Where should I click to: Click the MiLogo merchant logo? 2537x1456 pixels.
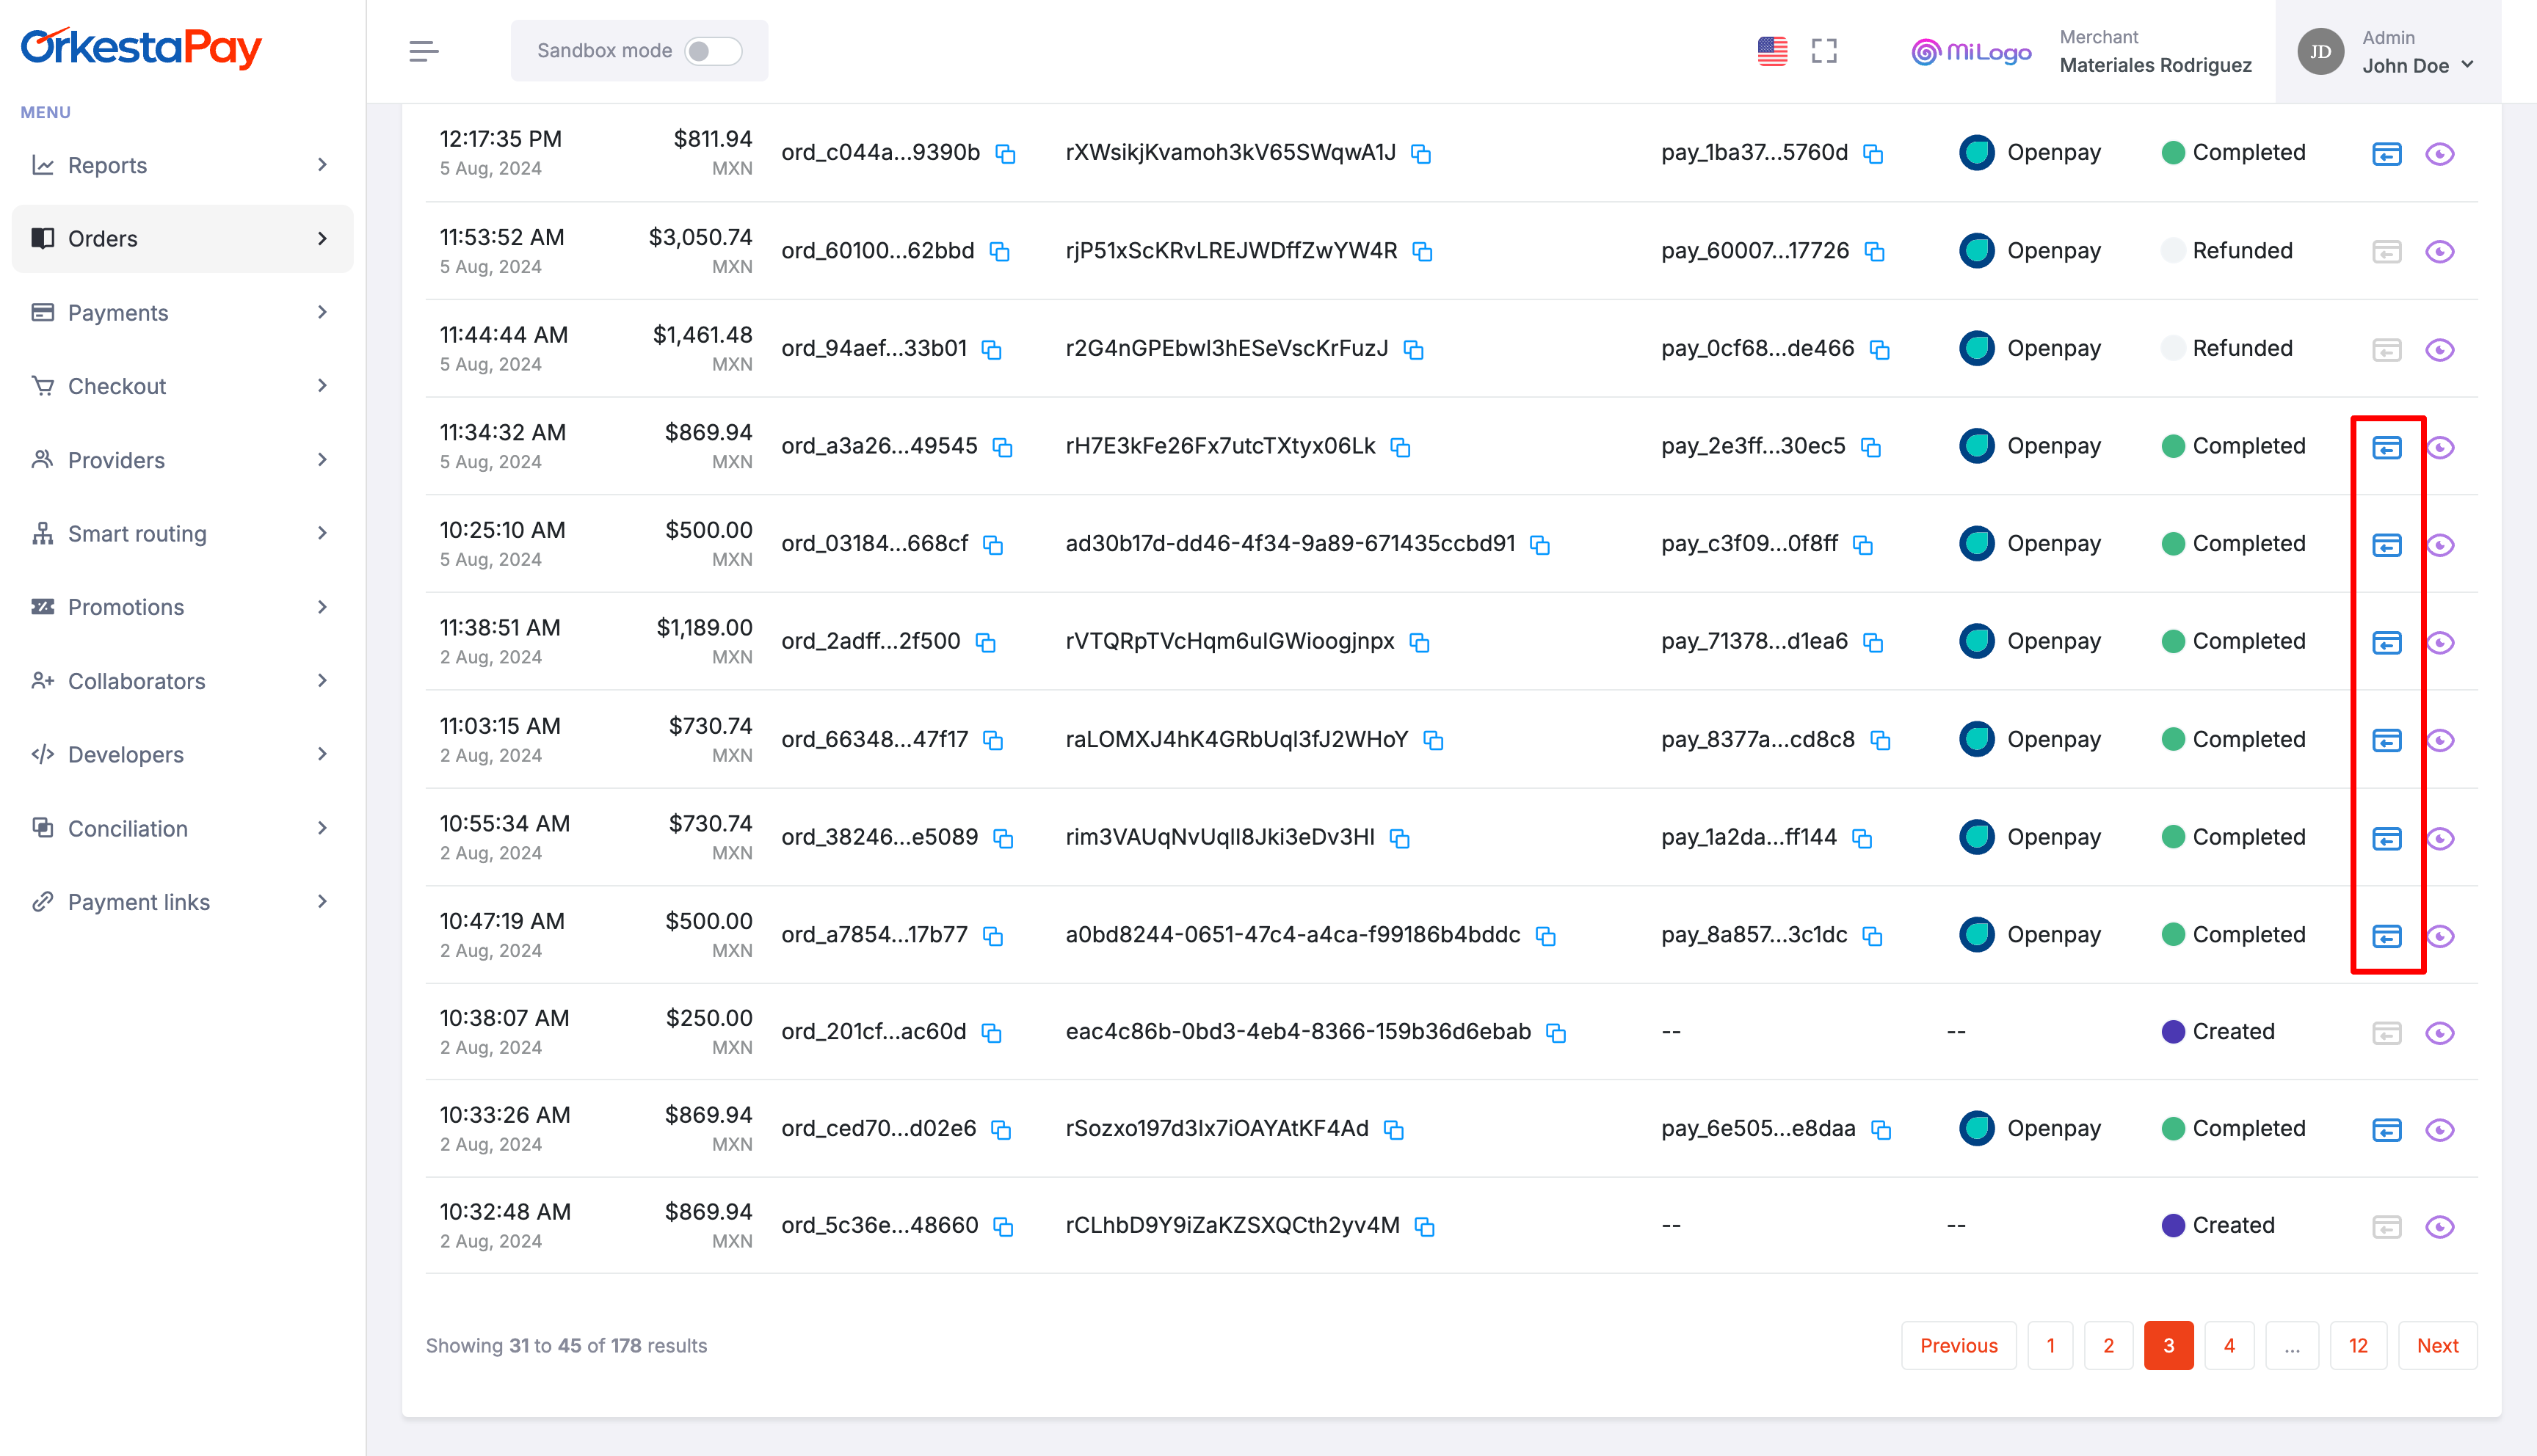[1971, 51]
